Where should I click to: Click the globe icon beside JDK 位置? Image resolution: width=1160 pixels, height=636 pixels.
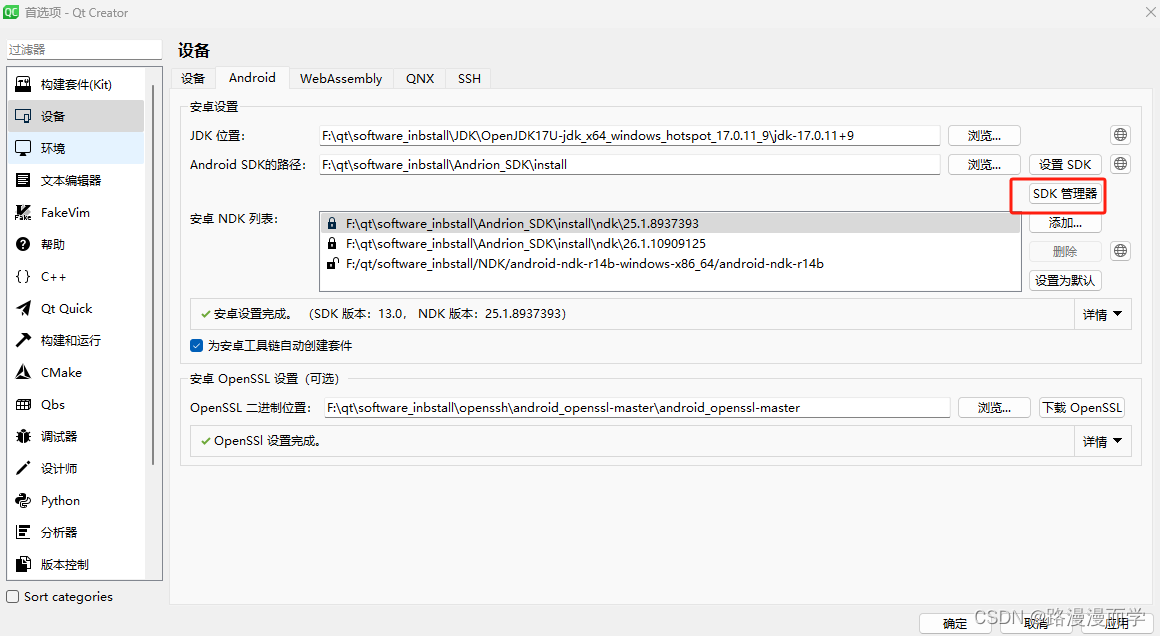coord(1120,135)
